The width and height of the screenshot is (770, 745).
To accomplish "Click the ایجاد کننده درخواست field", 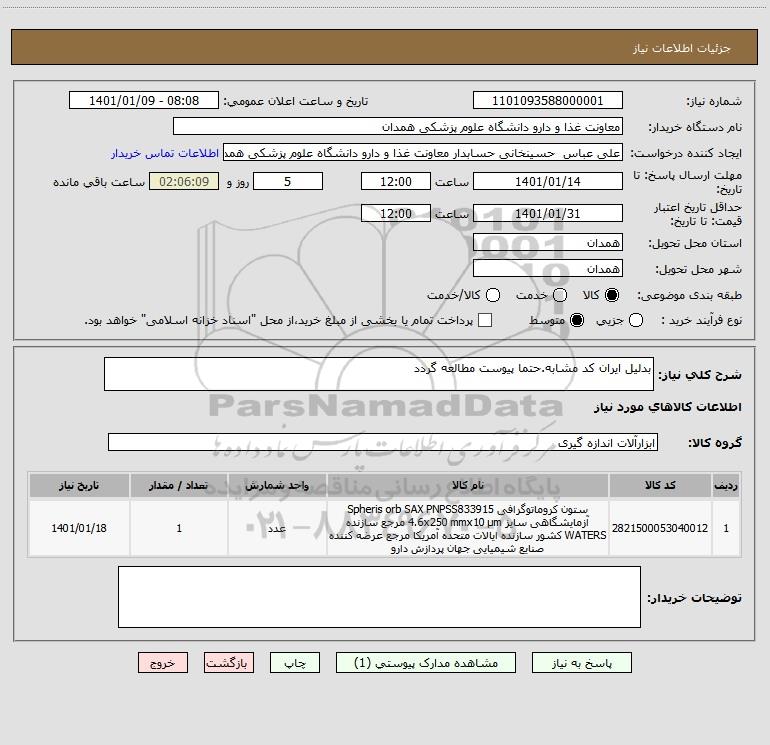I will 423,153.
